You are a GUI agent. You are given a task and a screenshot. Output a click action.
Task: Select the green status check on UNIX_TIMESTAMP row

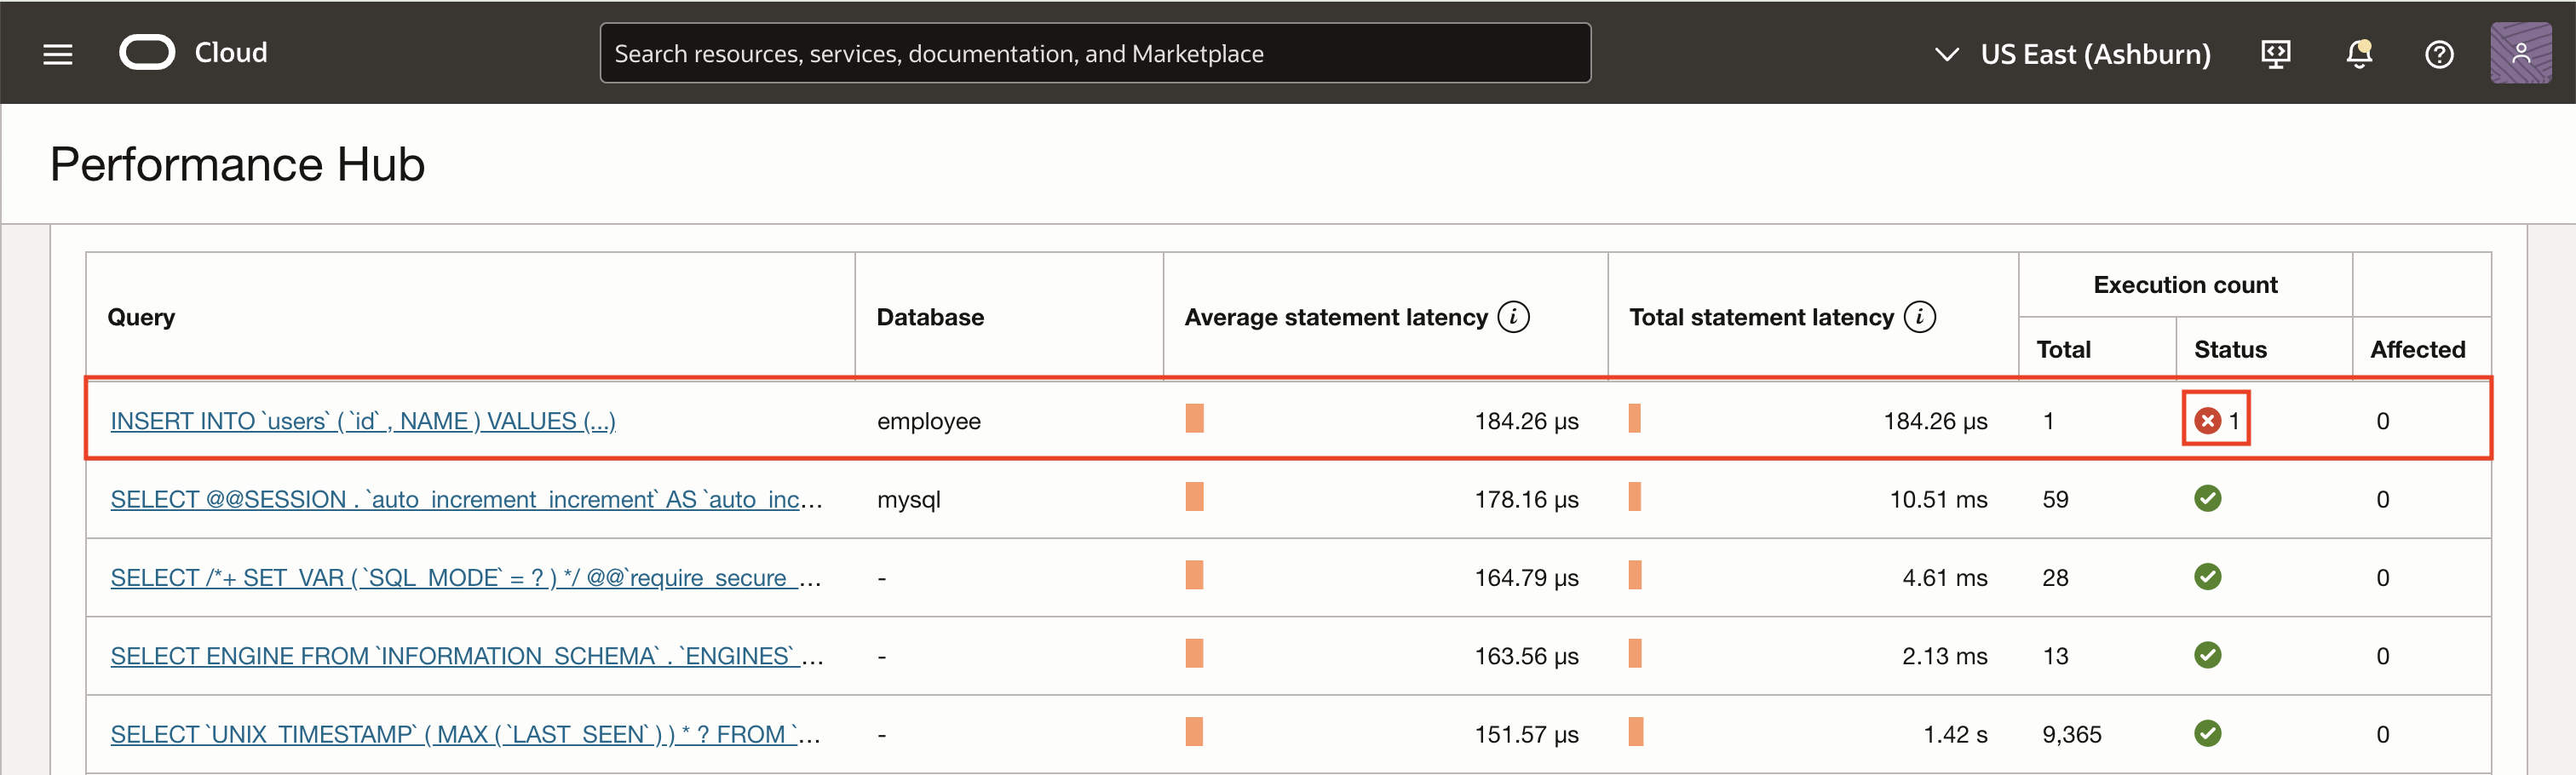point(2209,733)
